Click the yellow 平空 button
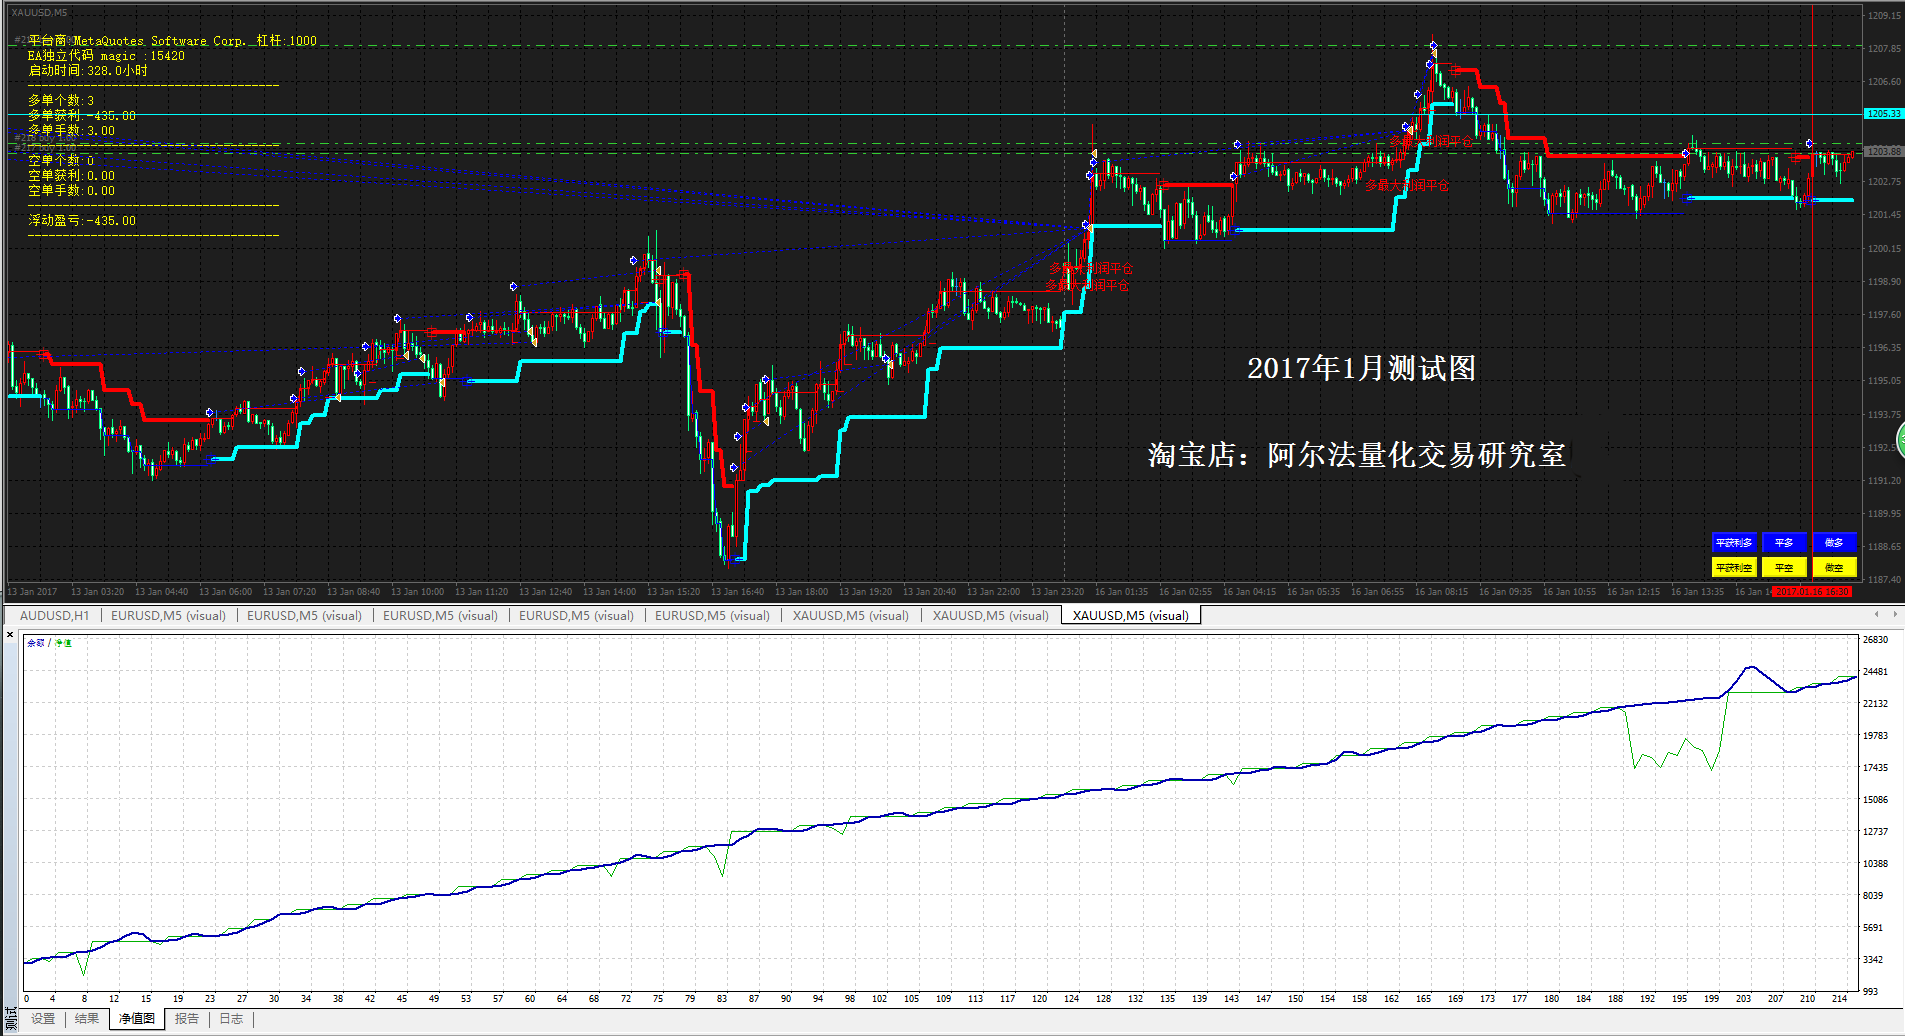Screen dimensions: 1905x1036 point(1783,567)
